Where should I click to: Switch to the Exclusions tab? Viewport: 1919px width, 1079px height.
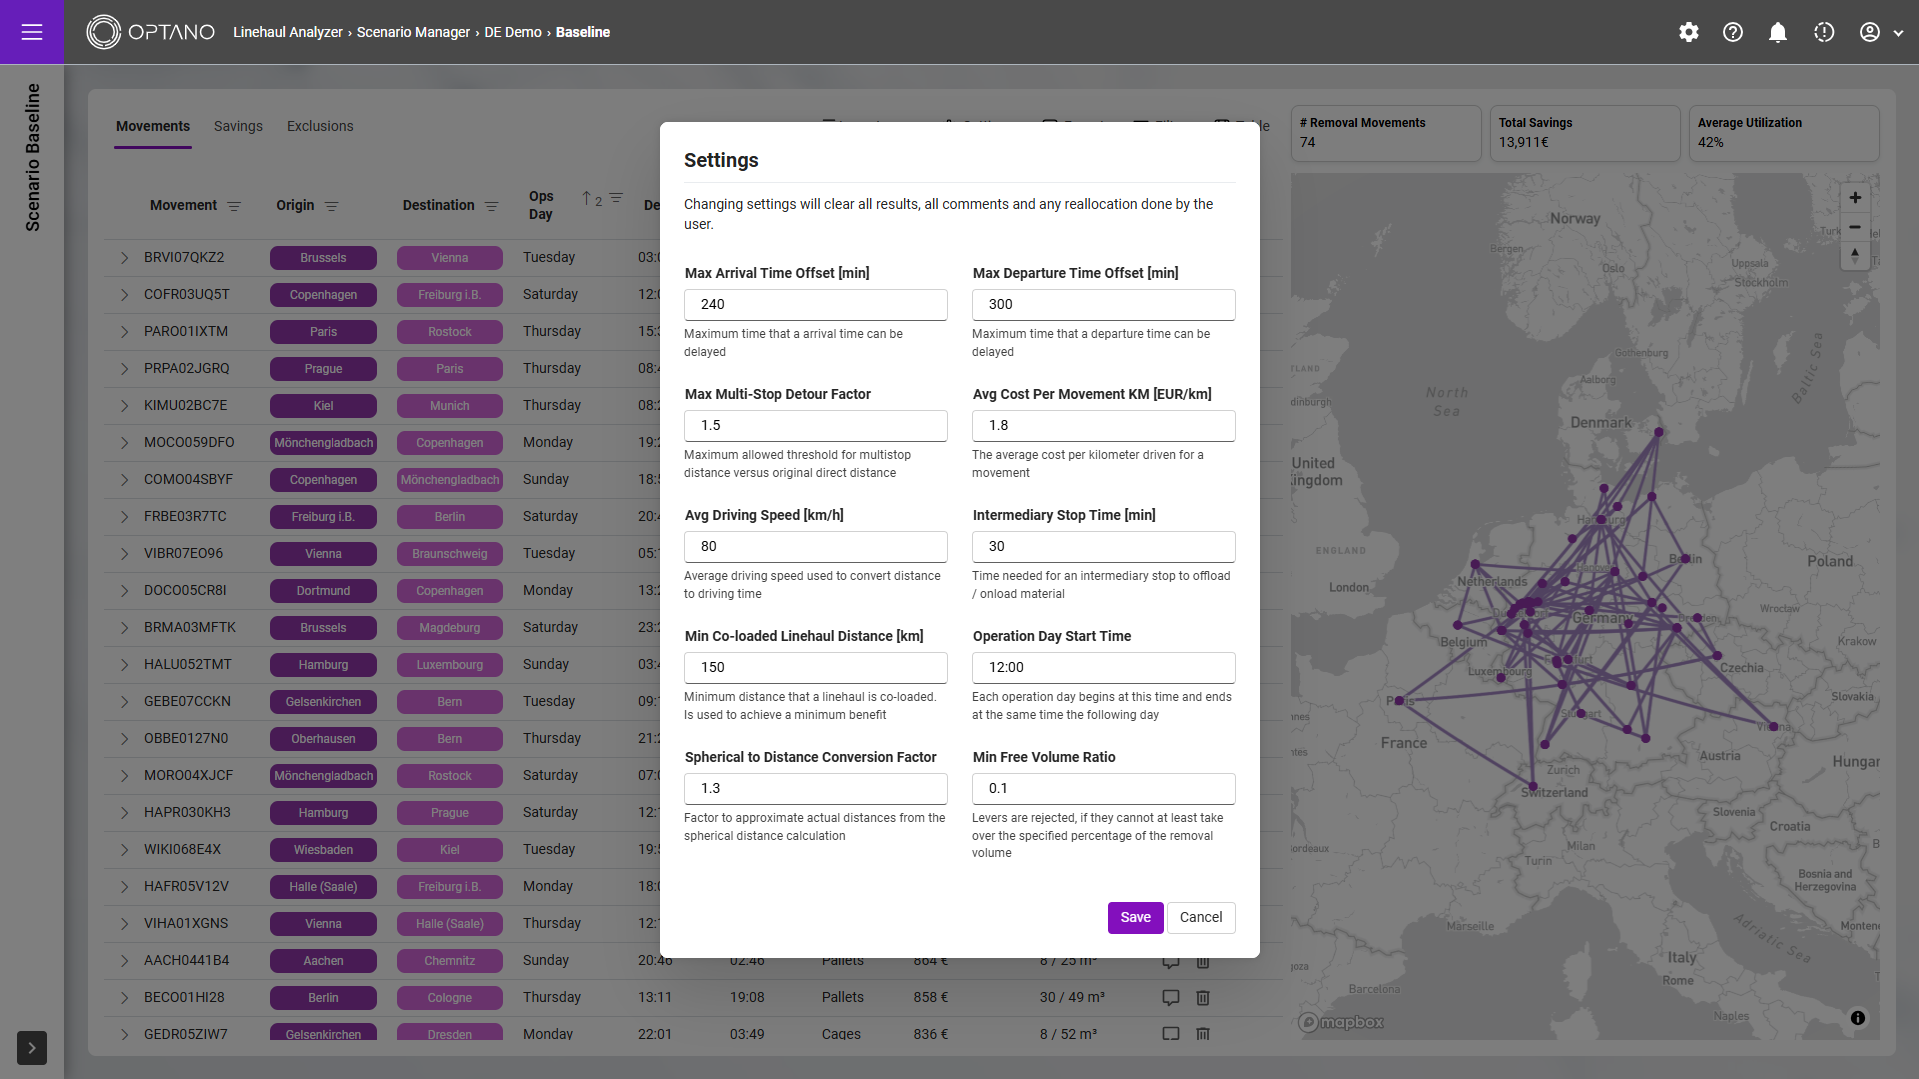(x=320, y=126)
